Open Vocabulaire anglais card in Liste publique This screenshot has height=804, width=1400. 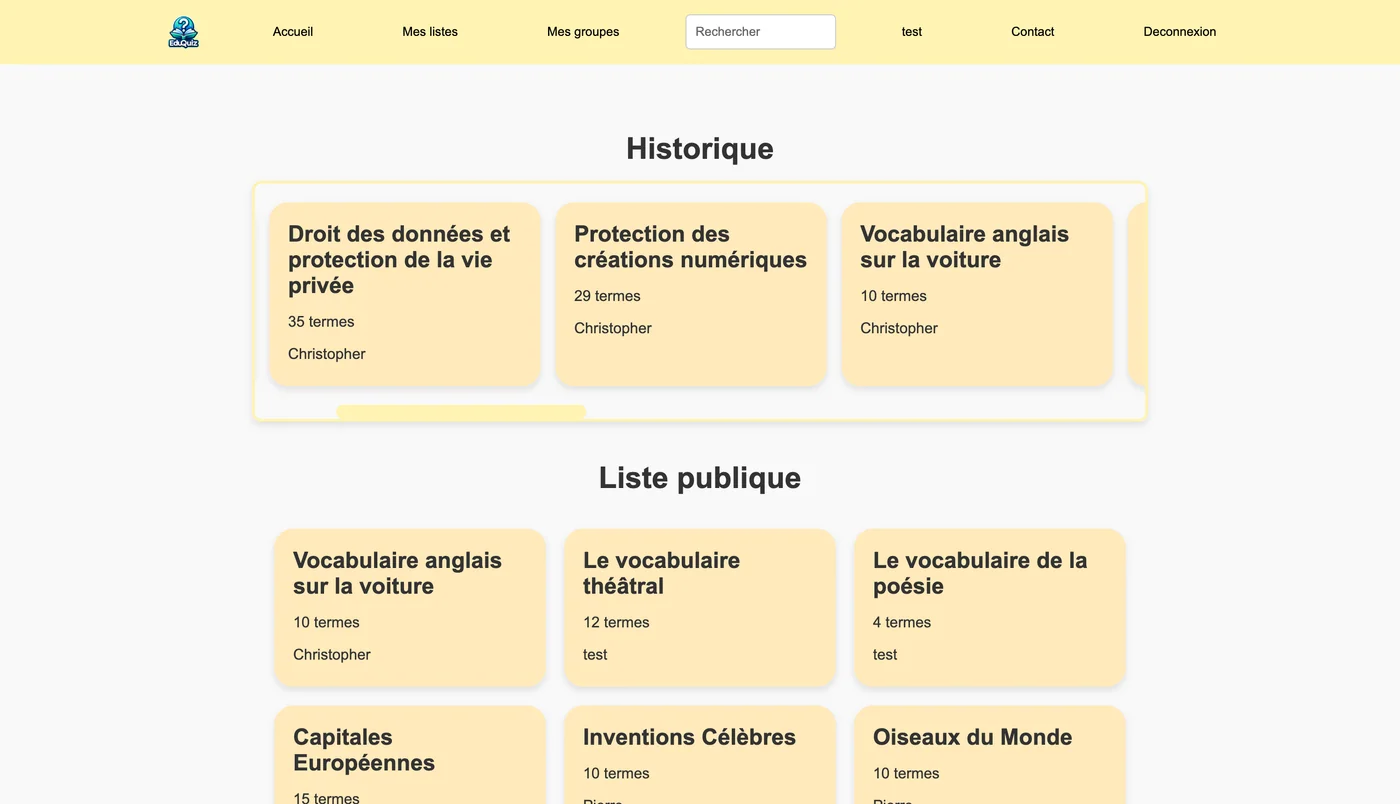[x=410, y=607]
